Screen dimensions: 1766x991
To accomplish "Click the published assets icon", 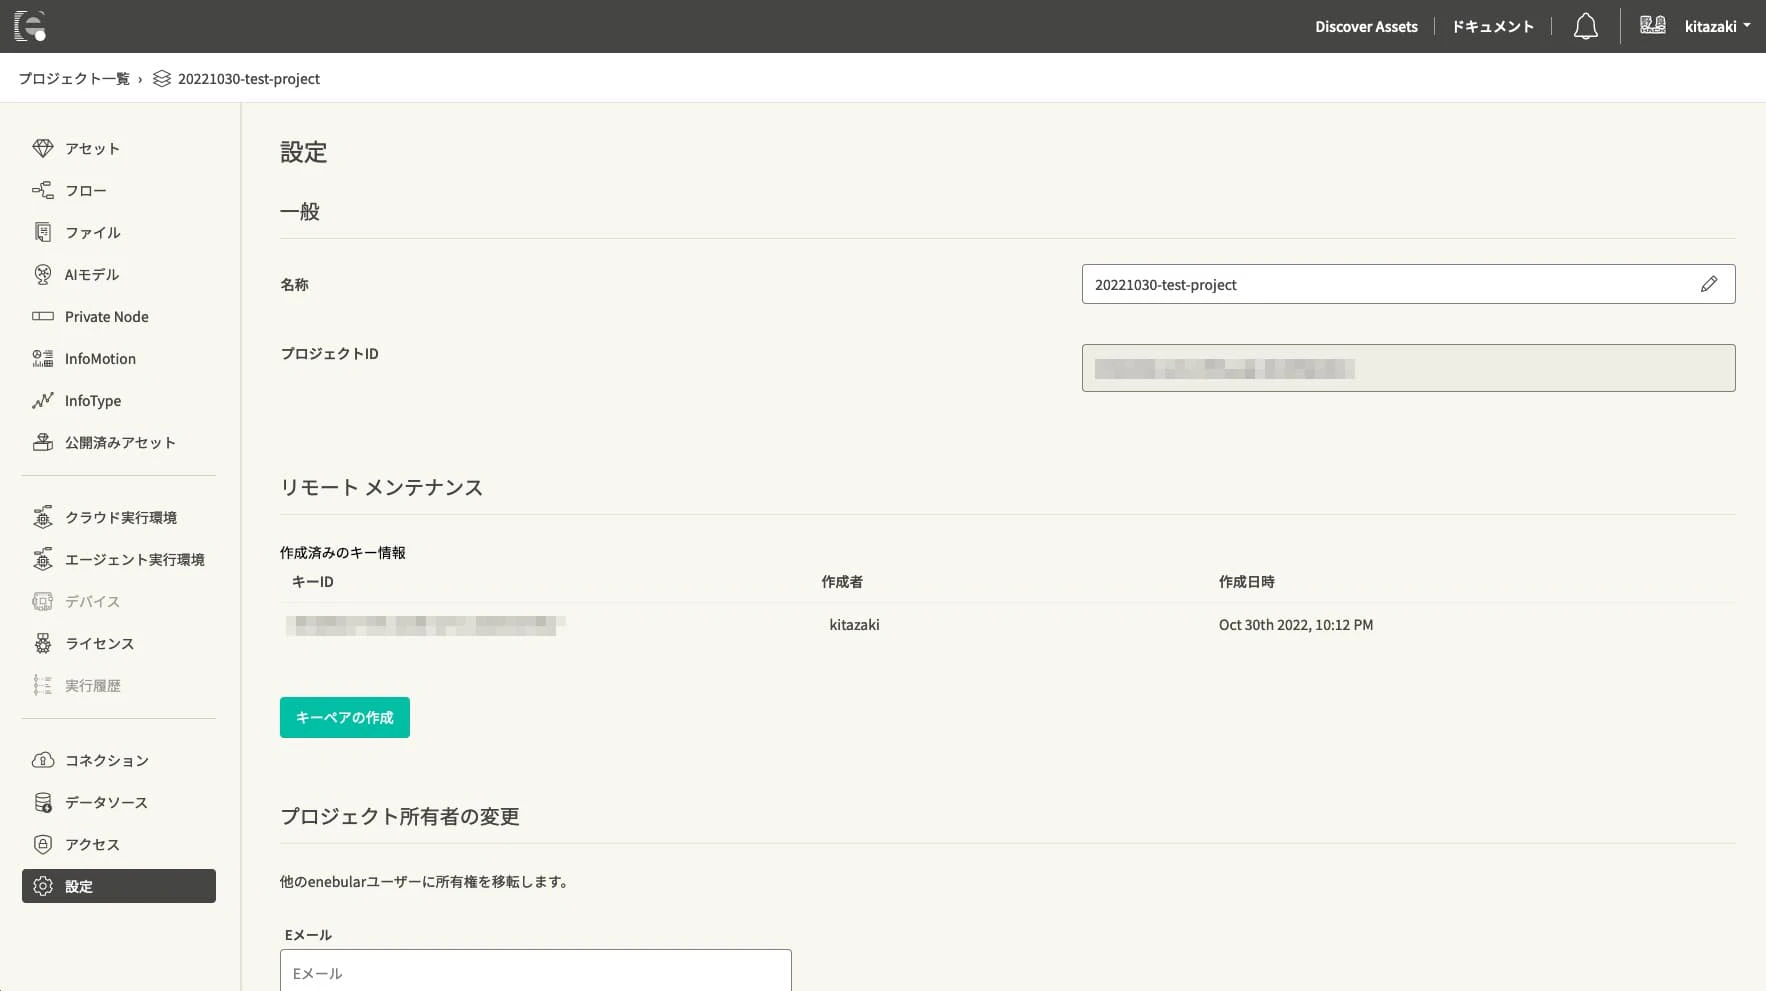I will click(x=42, y=442).
